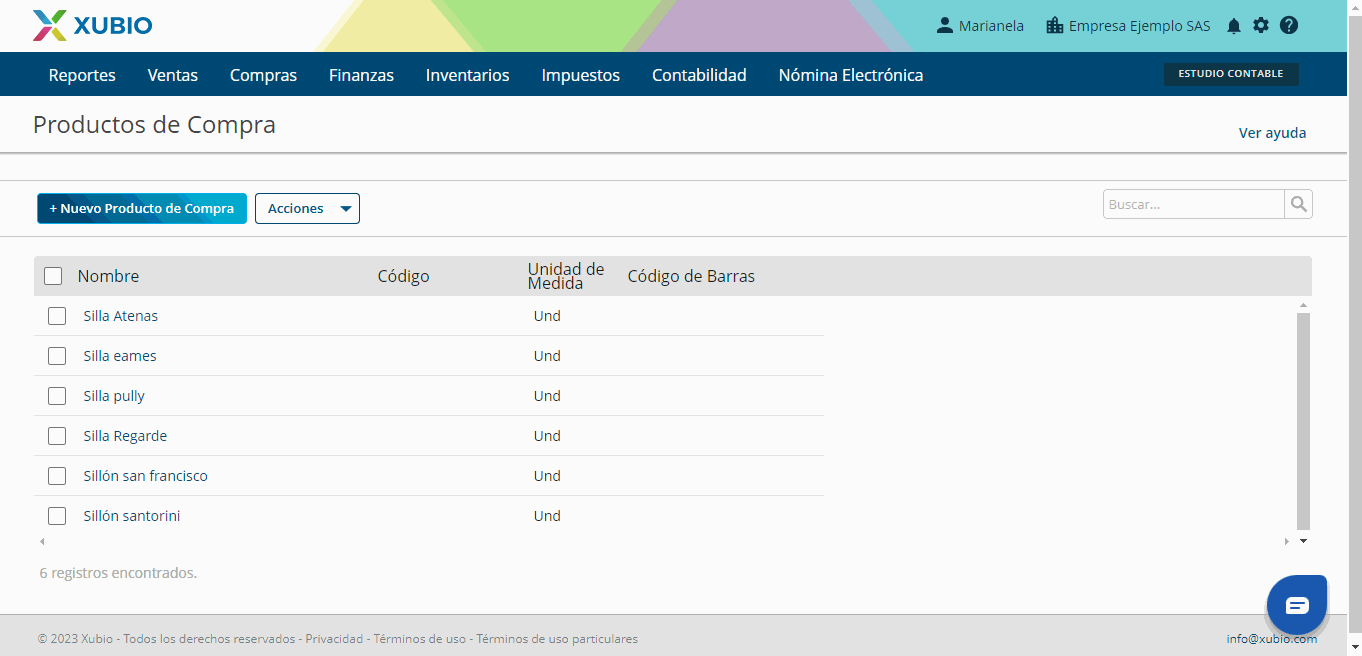Click the vertical scrollbar of the table
The height and width of the screenshot is (656, 1362).
1303,421
